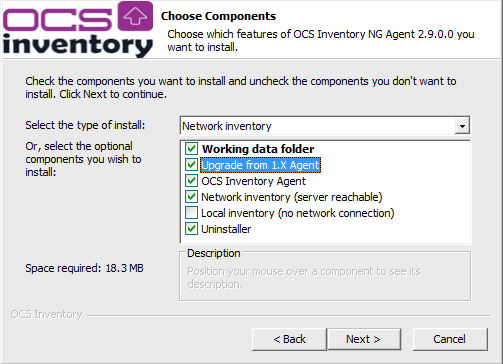Select the Local inventory list entry

pos(298,213)
